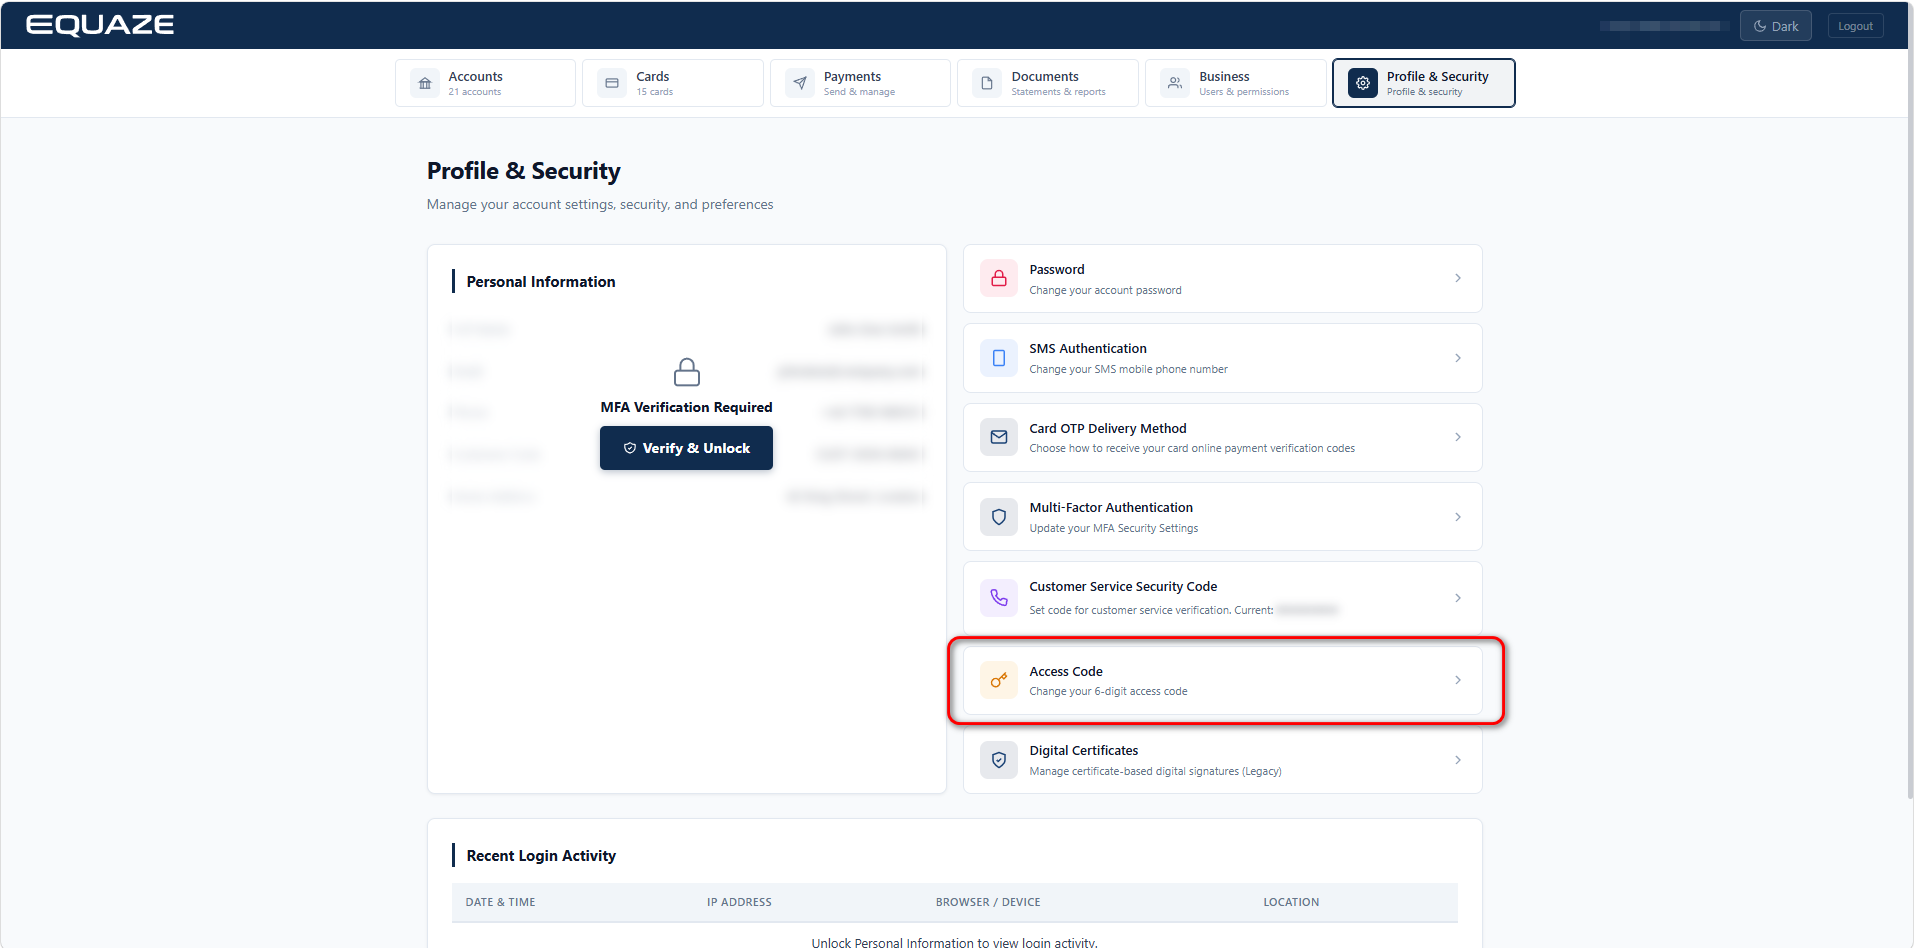1917x948 pixels.
Task: Expand the Customer Service Security Code chevron
Action: pos(1458,598)
